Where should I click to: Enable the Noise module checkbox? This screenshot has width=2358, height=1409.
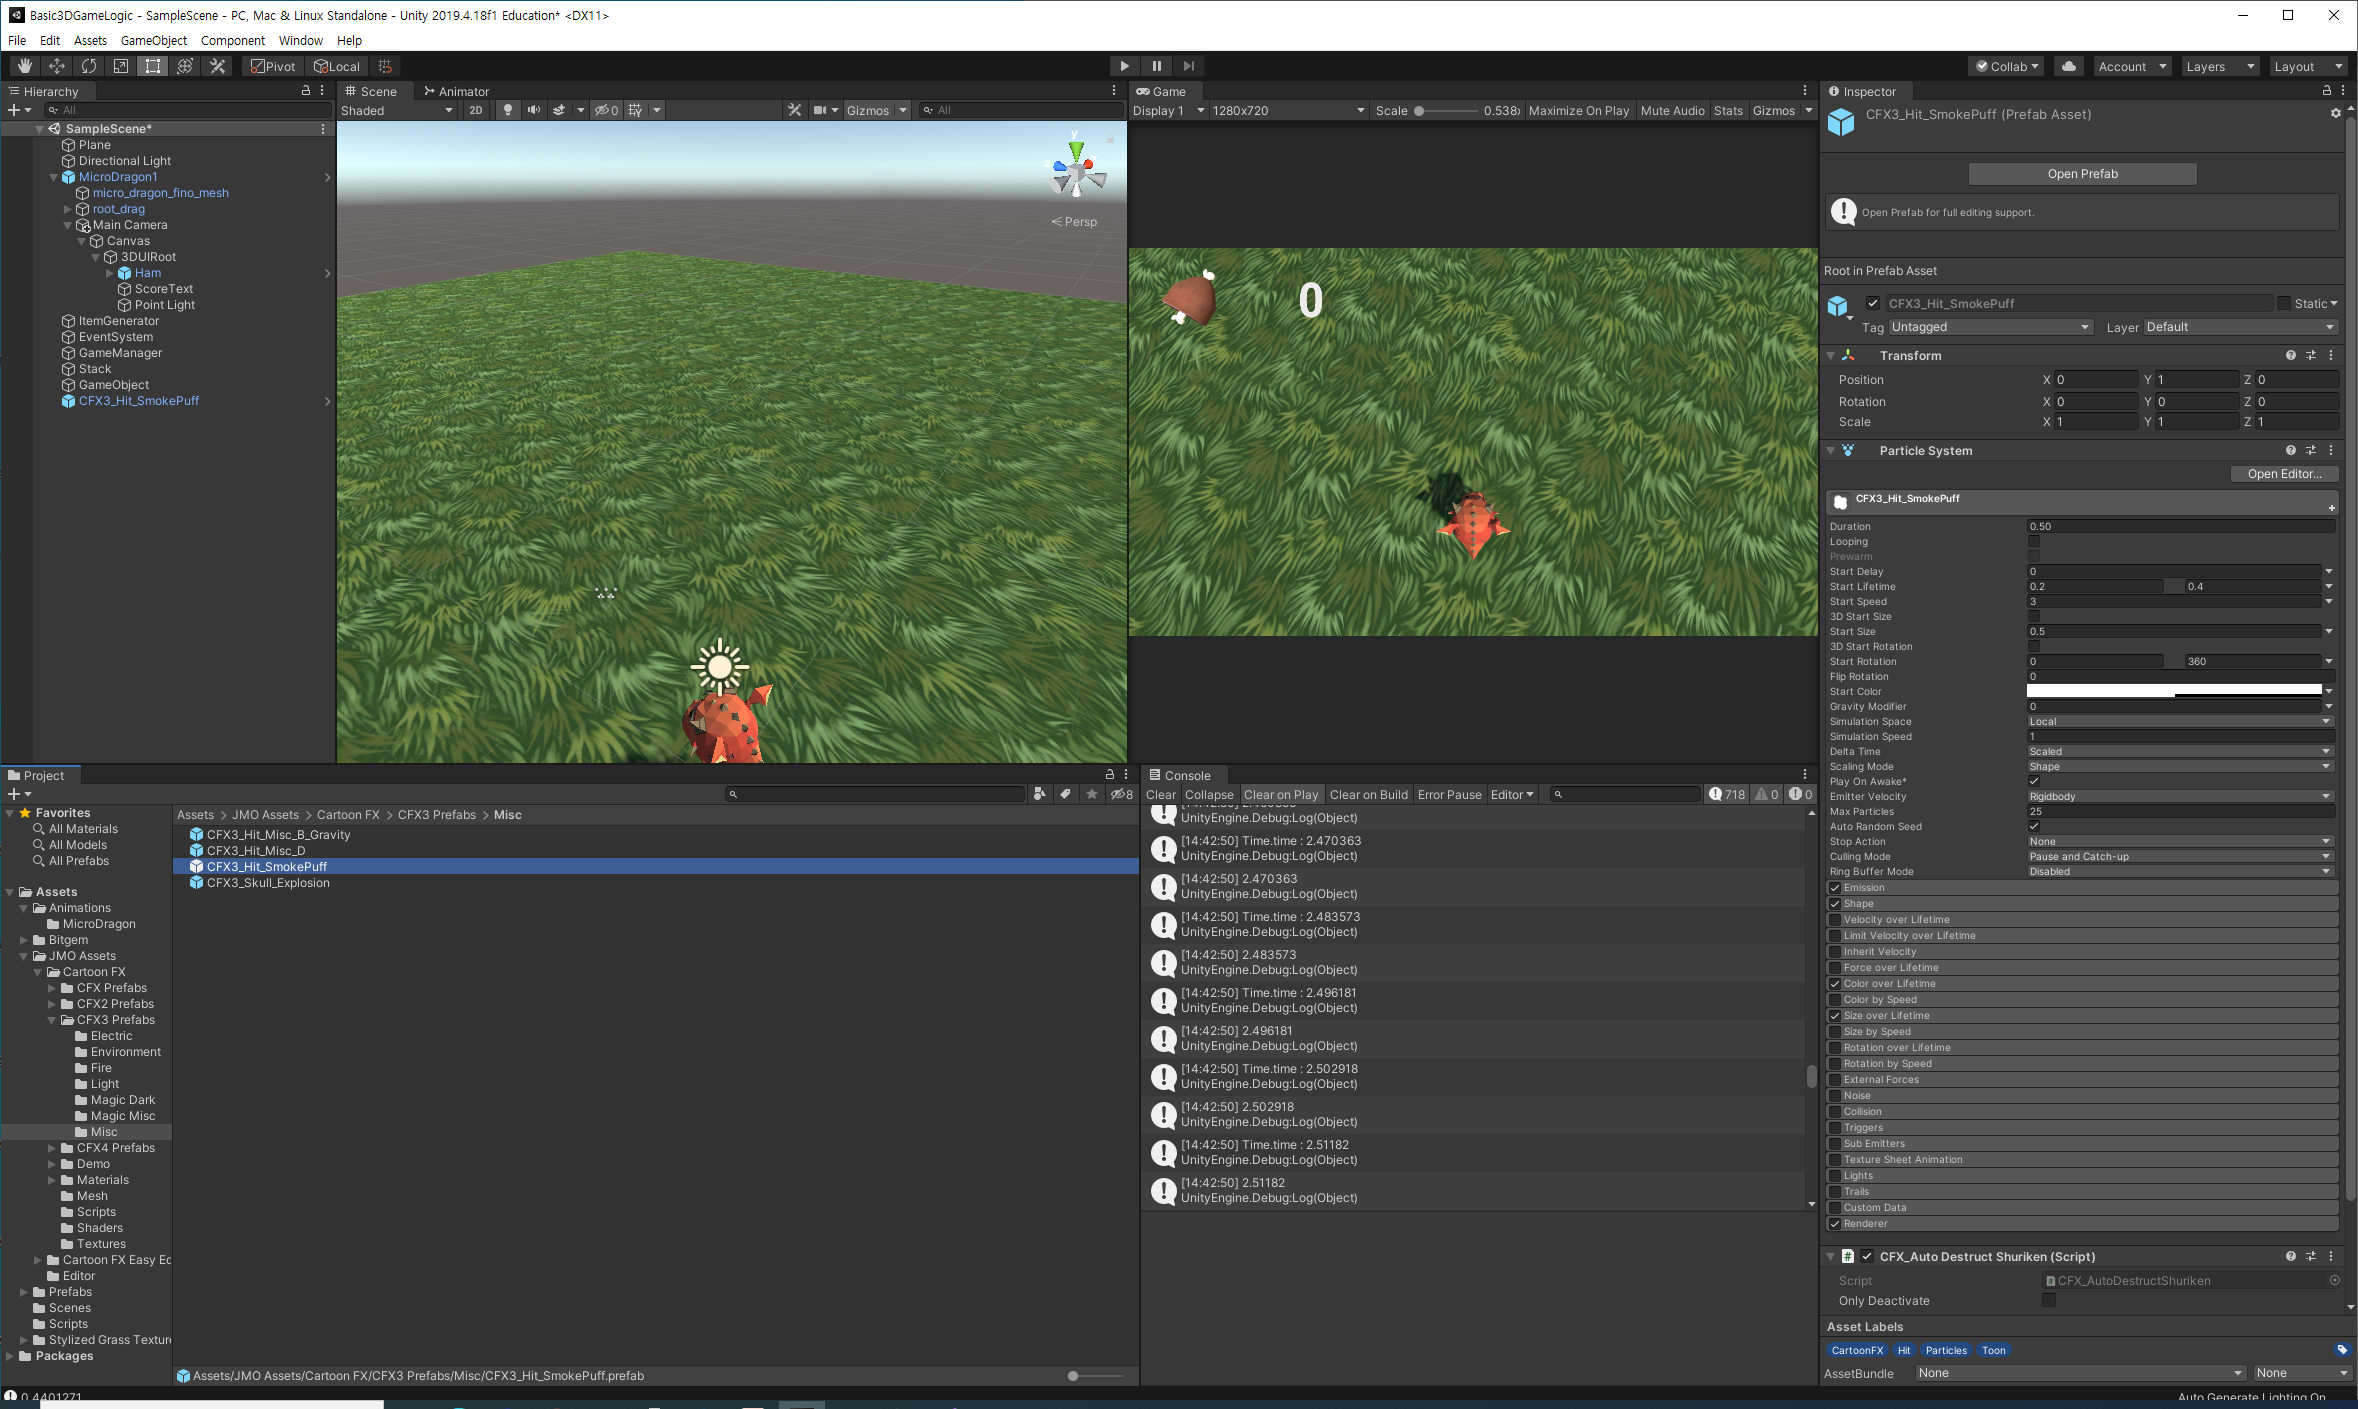click(x=1835, y=1095)
